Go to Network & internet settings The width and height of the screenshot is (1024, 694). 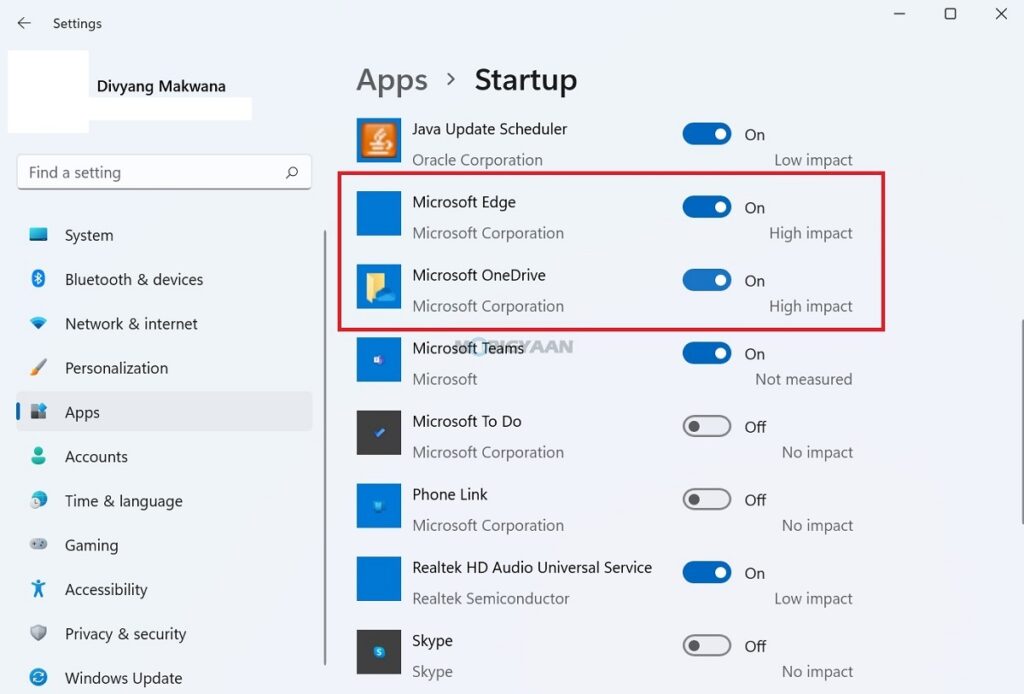point(164,324)
